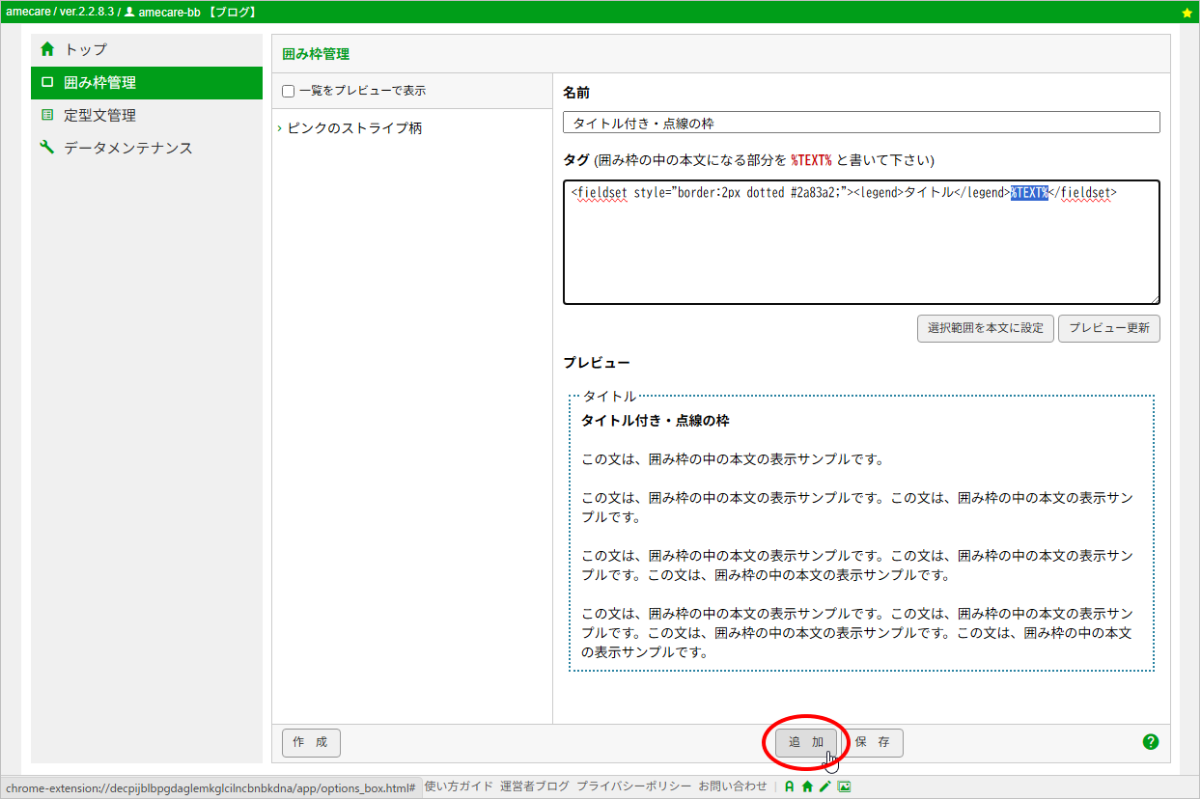Screen dimensions: 1200x799
Task: Click the green 'A' icon in footer
Action: (x=789, y=787)
